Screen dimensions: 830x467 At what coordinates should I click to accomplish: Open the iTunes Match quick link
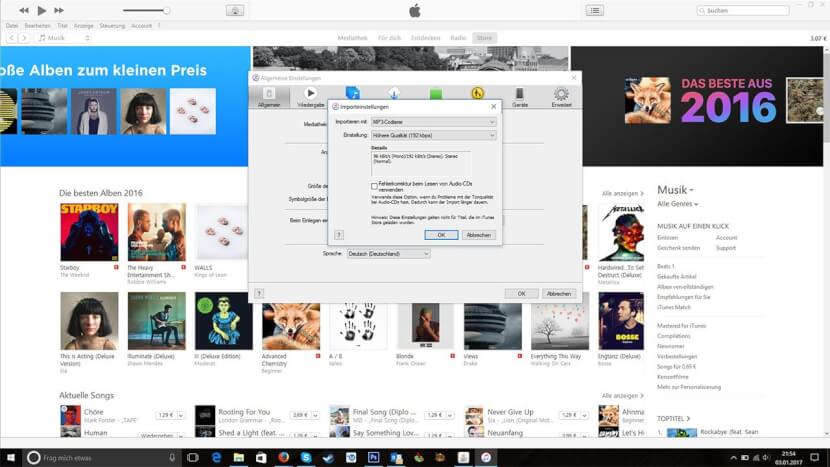[x=674, y=307]
